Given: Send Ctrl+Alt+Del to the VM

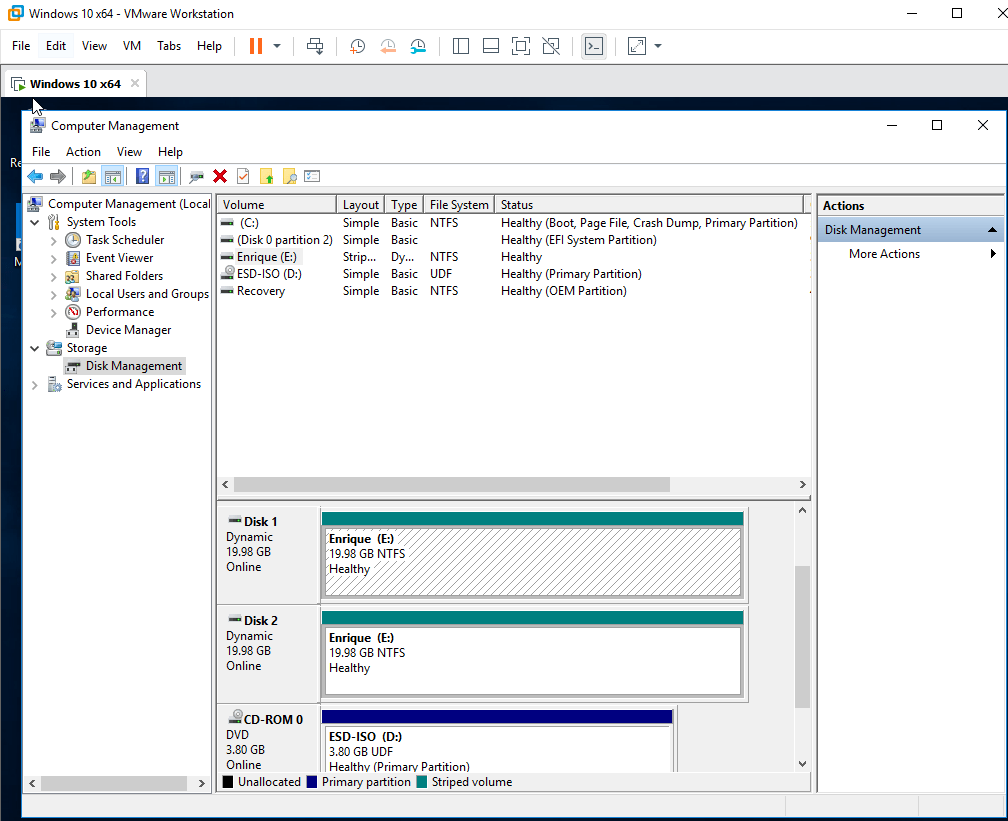Looking at the screenshot, I should [x=315, y=46].
